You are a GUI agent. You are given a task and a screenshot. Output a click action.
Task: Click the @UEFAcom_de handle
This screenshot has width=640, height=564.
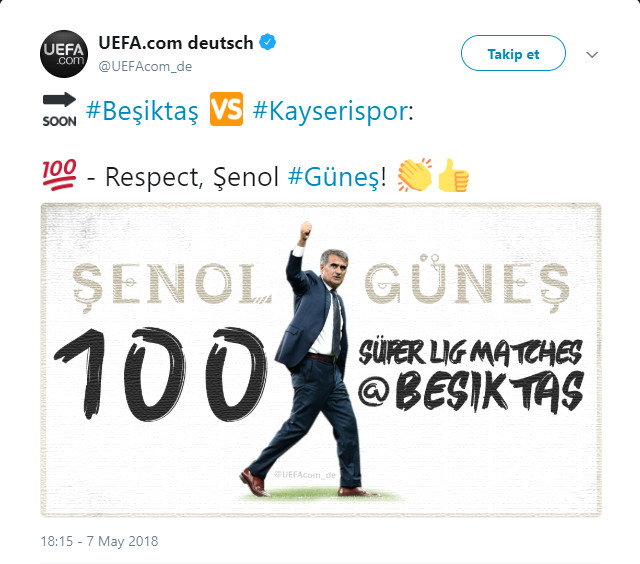pos(145,67)
